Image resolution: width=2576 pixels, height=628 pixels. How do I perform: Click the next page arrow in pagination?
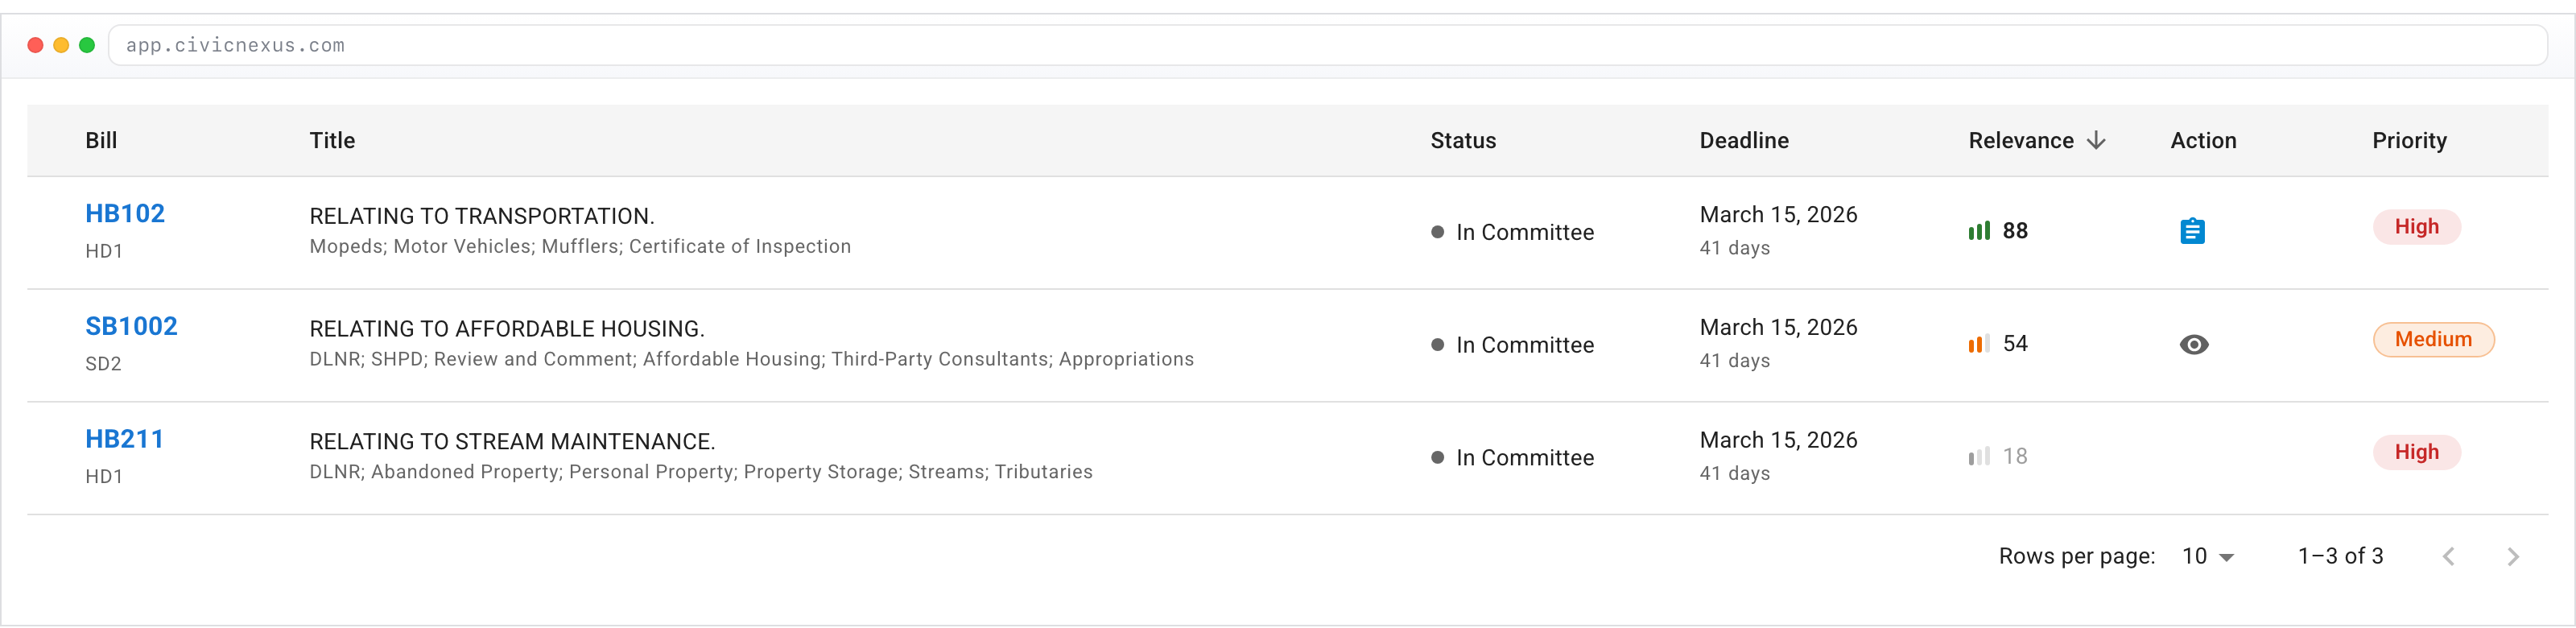pos(2514,556)
